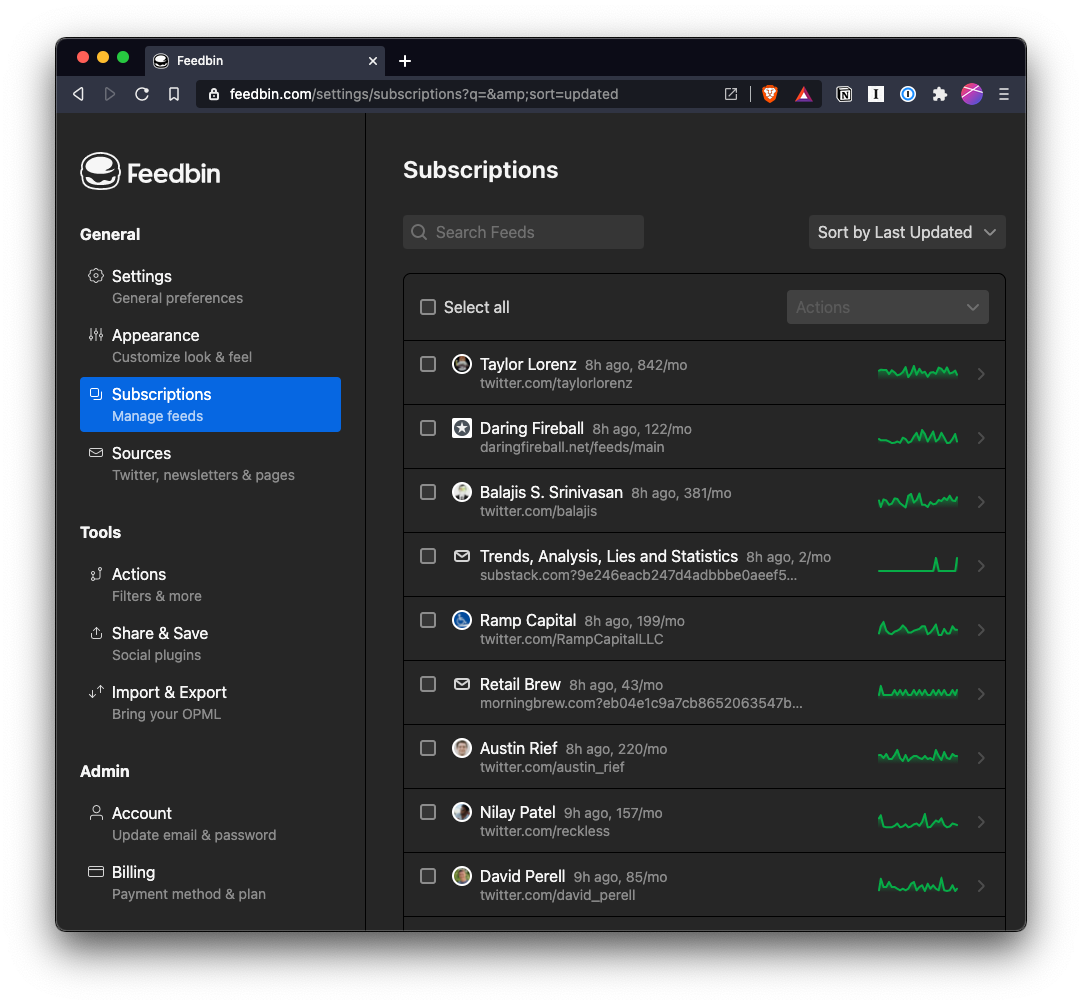Check the Ramp Capital checkbox
Viewport: 1082px width, 1005px height.
tap(428, 620)
